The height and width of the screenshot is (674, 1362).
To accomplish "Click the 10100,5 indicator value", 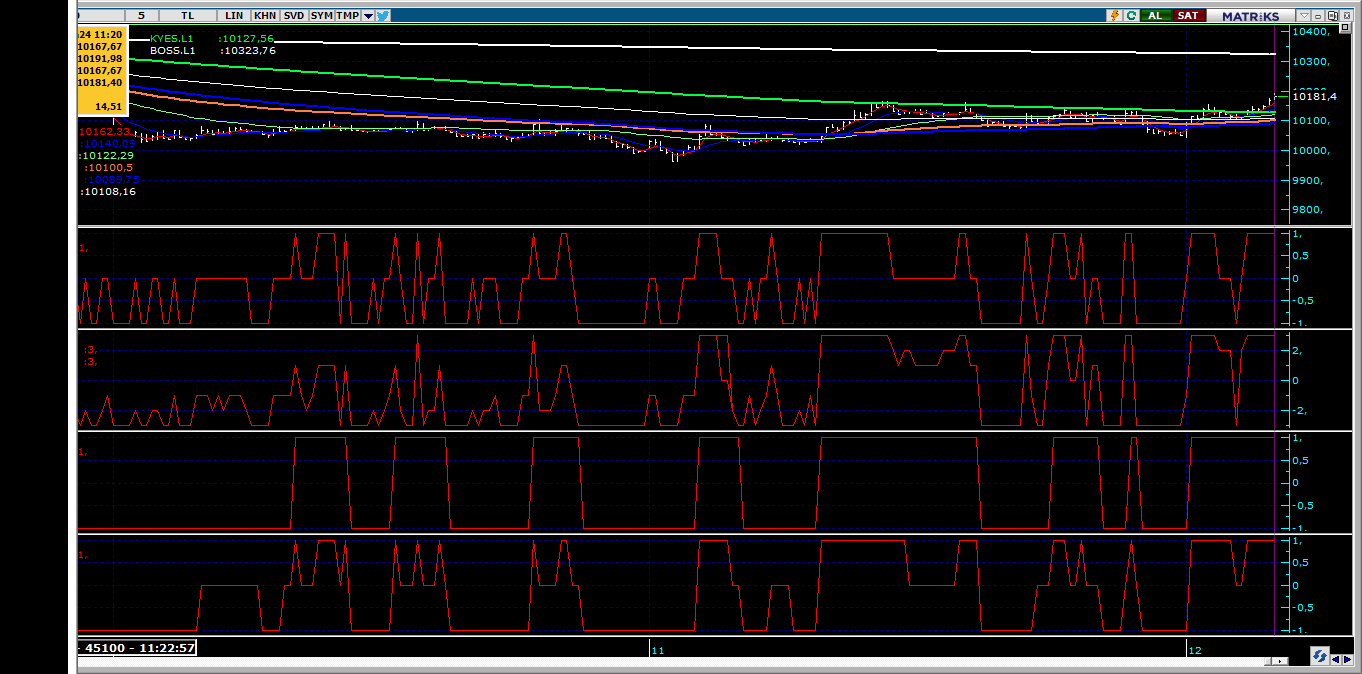I will click(x=110, y=168).
